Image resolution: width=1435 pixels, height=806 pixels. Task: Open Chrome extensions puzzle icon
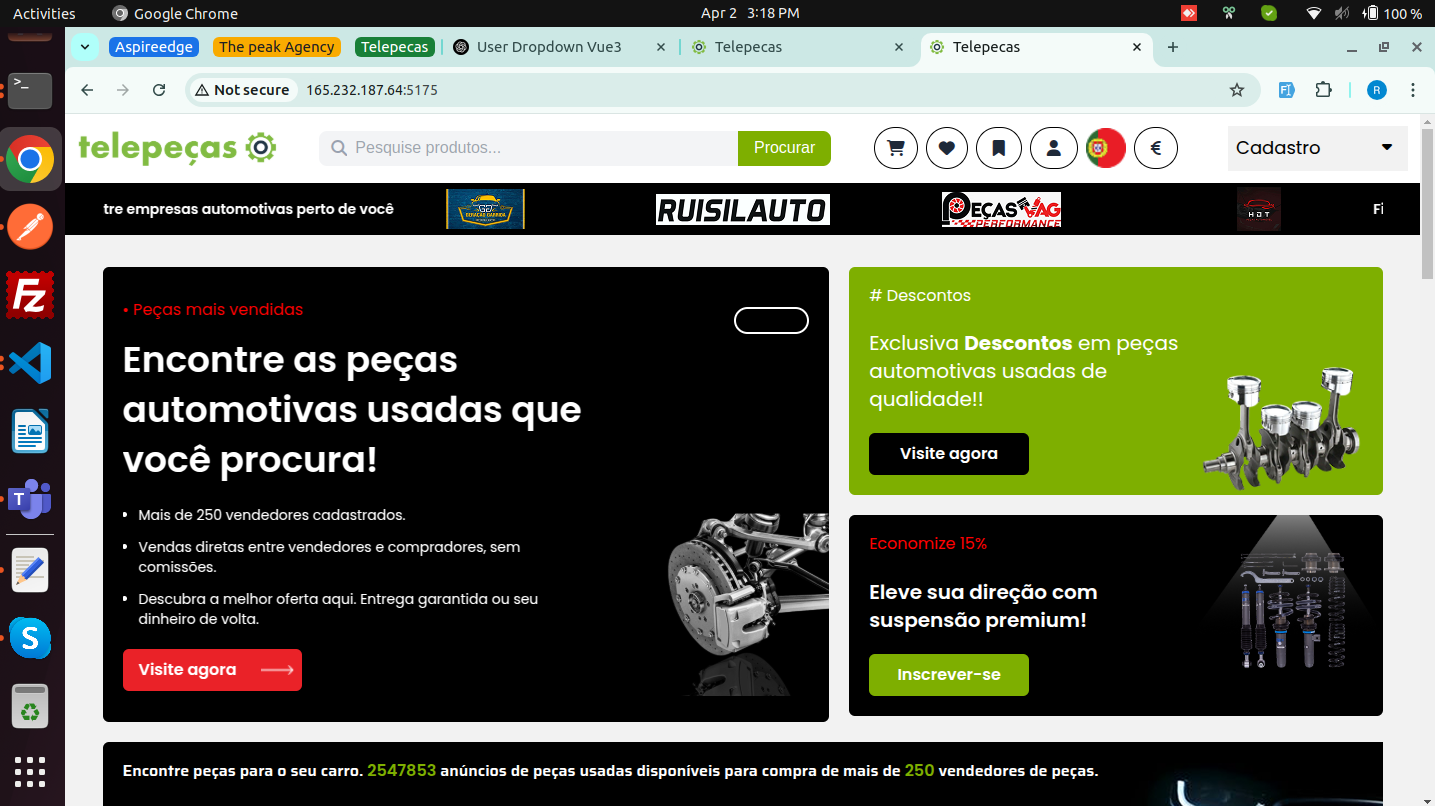click(x=1323, y=90)
